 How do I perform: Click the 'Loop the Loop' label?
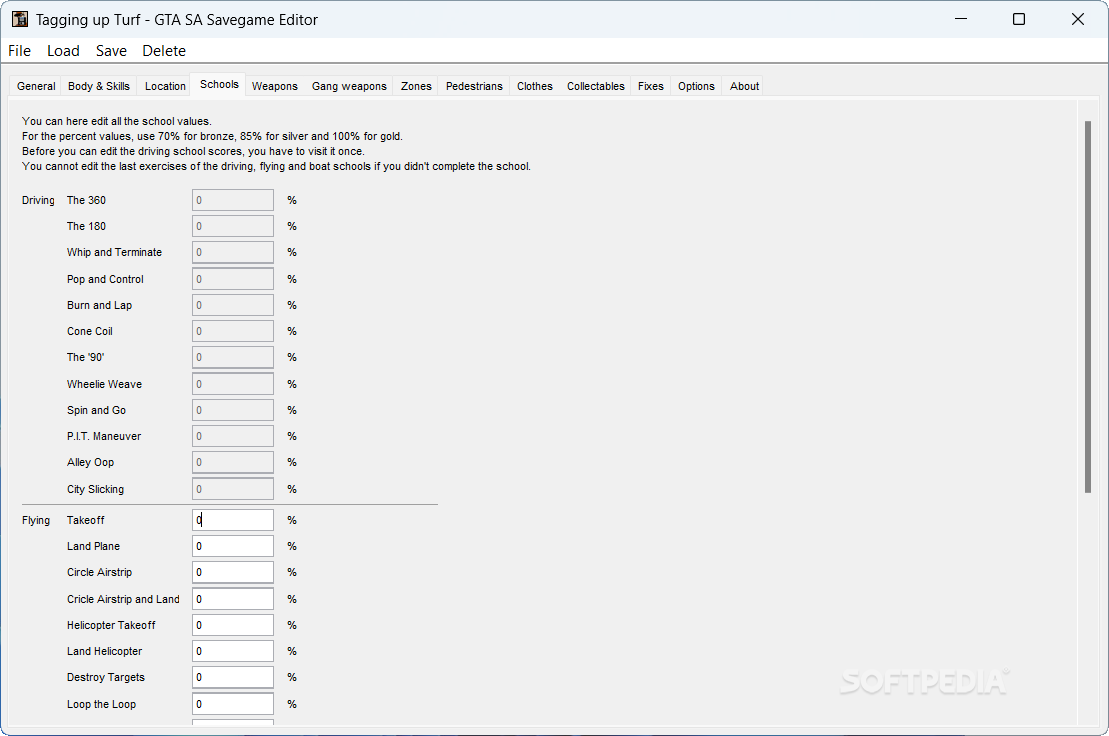point(102,704)
